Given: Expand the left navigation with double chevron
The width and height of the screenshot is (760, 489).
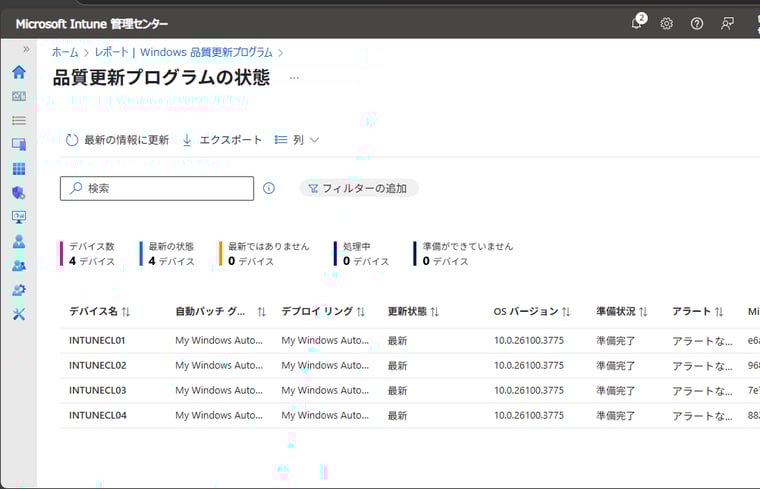Looking at the screenshot, I should pos(26,49).
